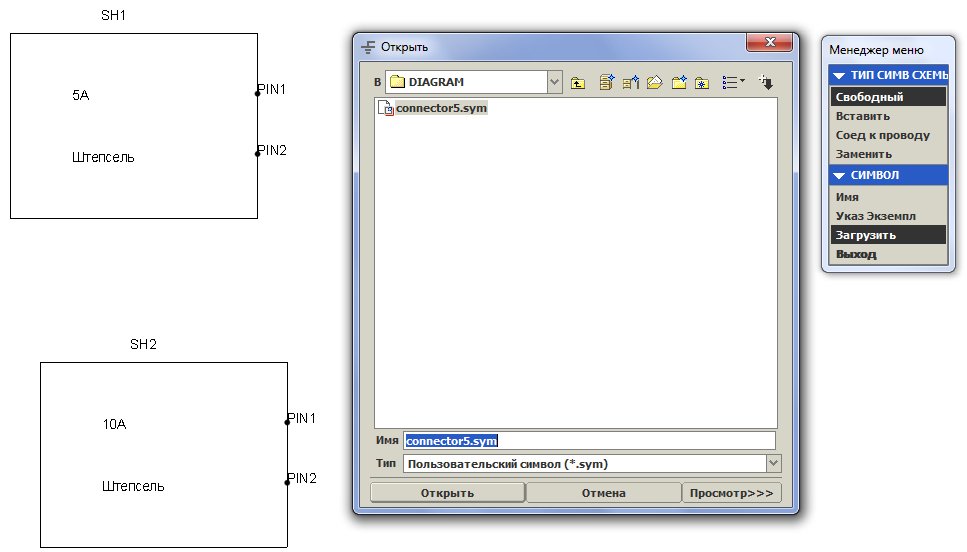Click the connector5.sym file icon
The height and width of the screenshot is (552, 967).
pos(385,108)
